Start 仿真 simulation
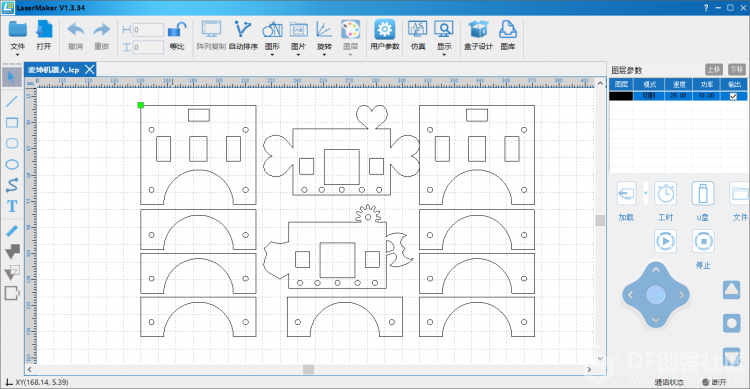 (418, 30)
